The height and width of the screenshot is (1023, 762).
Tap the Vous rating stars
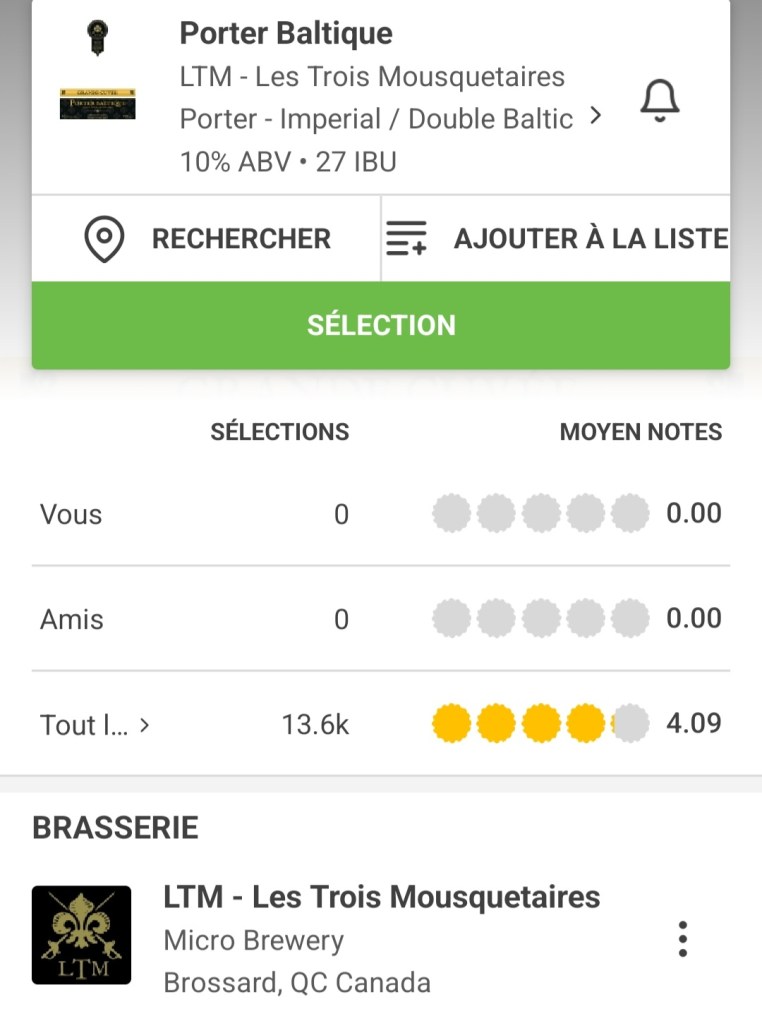pyautogui.click(x=540, y=514)
